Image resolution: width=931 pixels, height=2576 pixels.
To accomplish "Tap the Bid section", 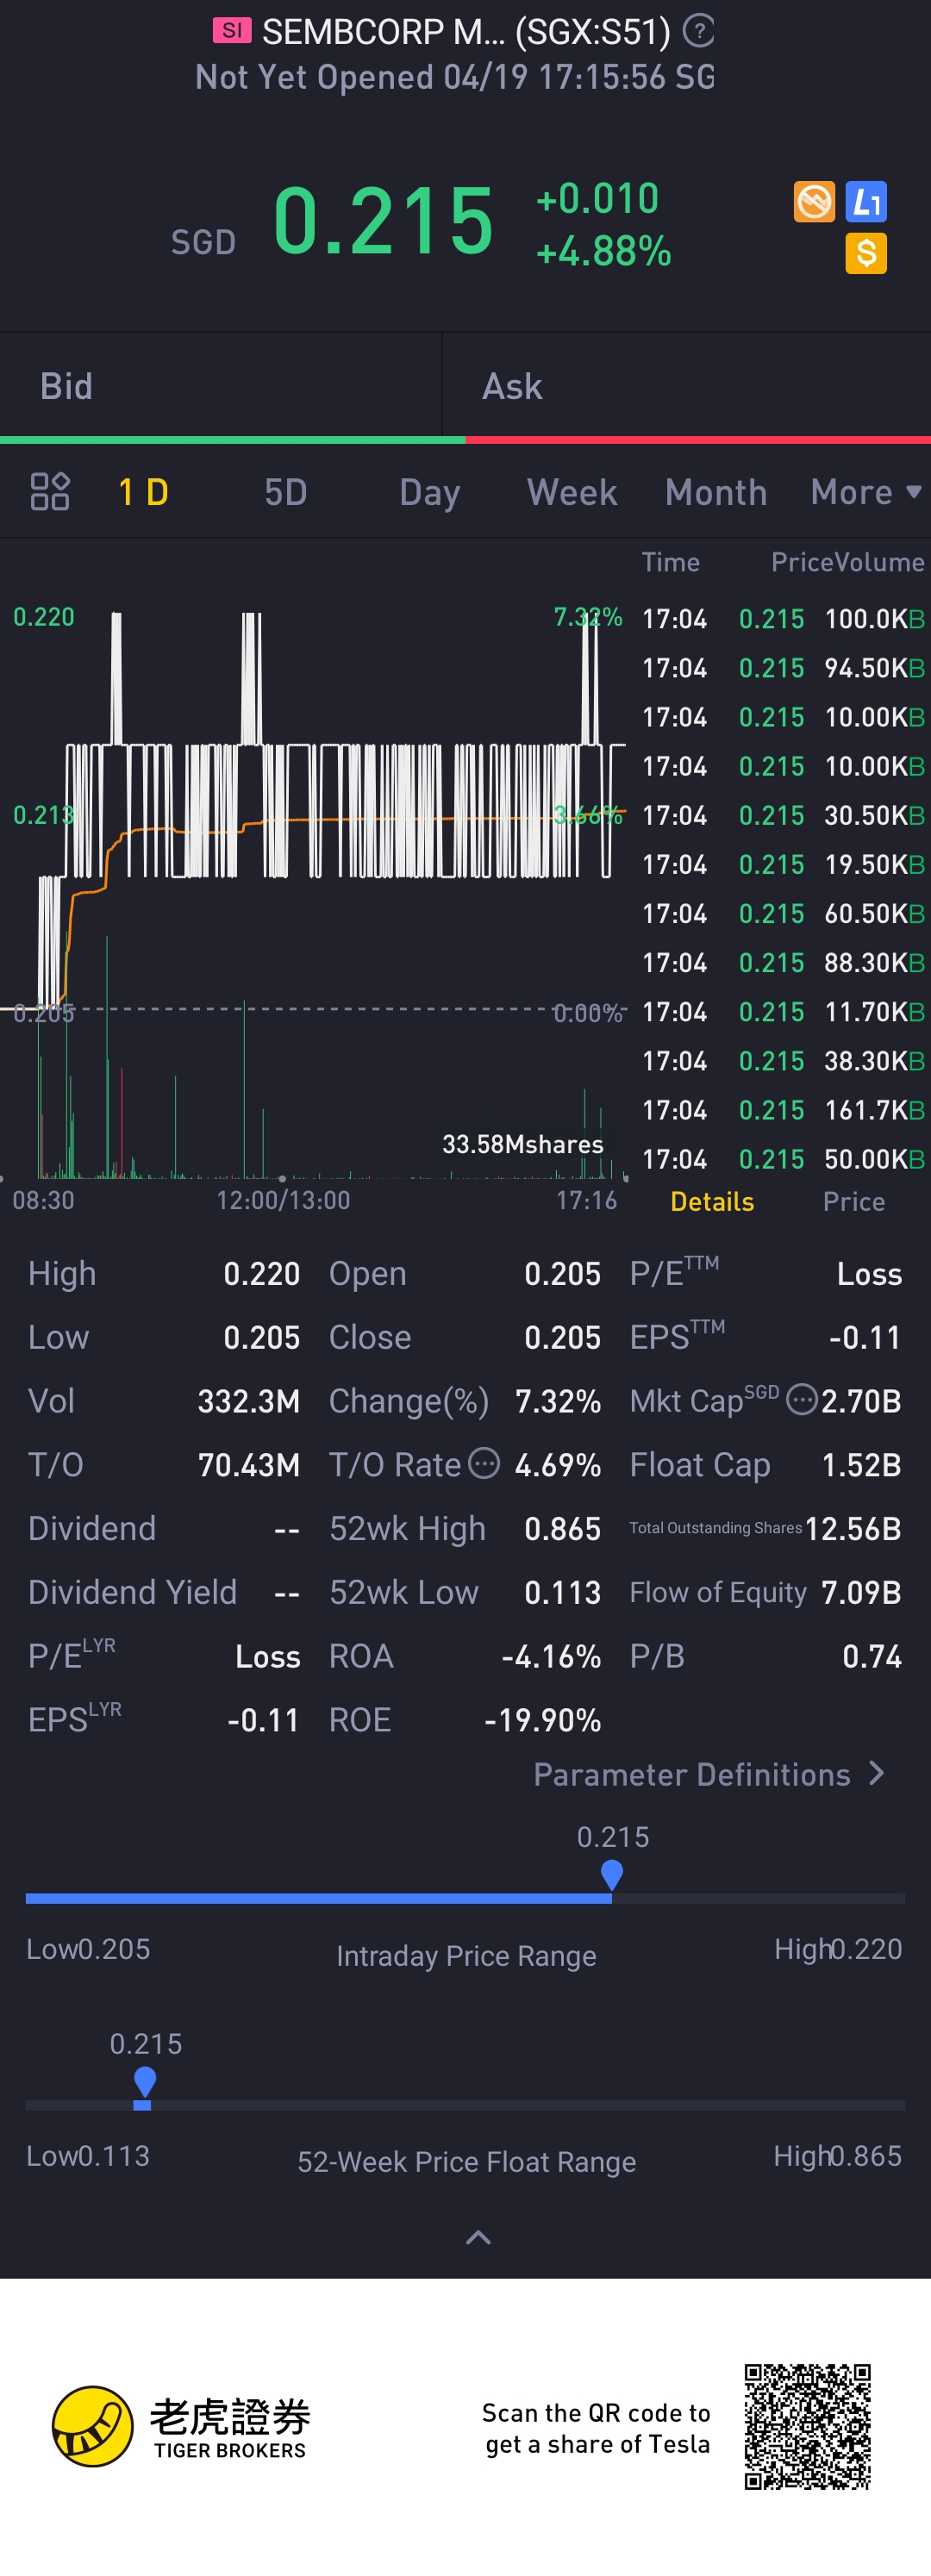I will (x=220, y=387).
